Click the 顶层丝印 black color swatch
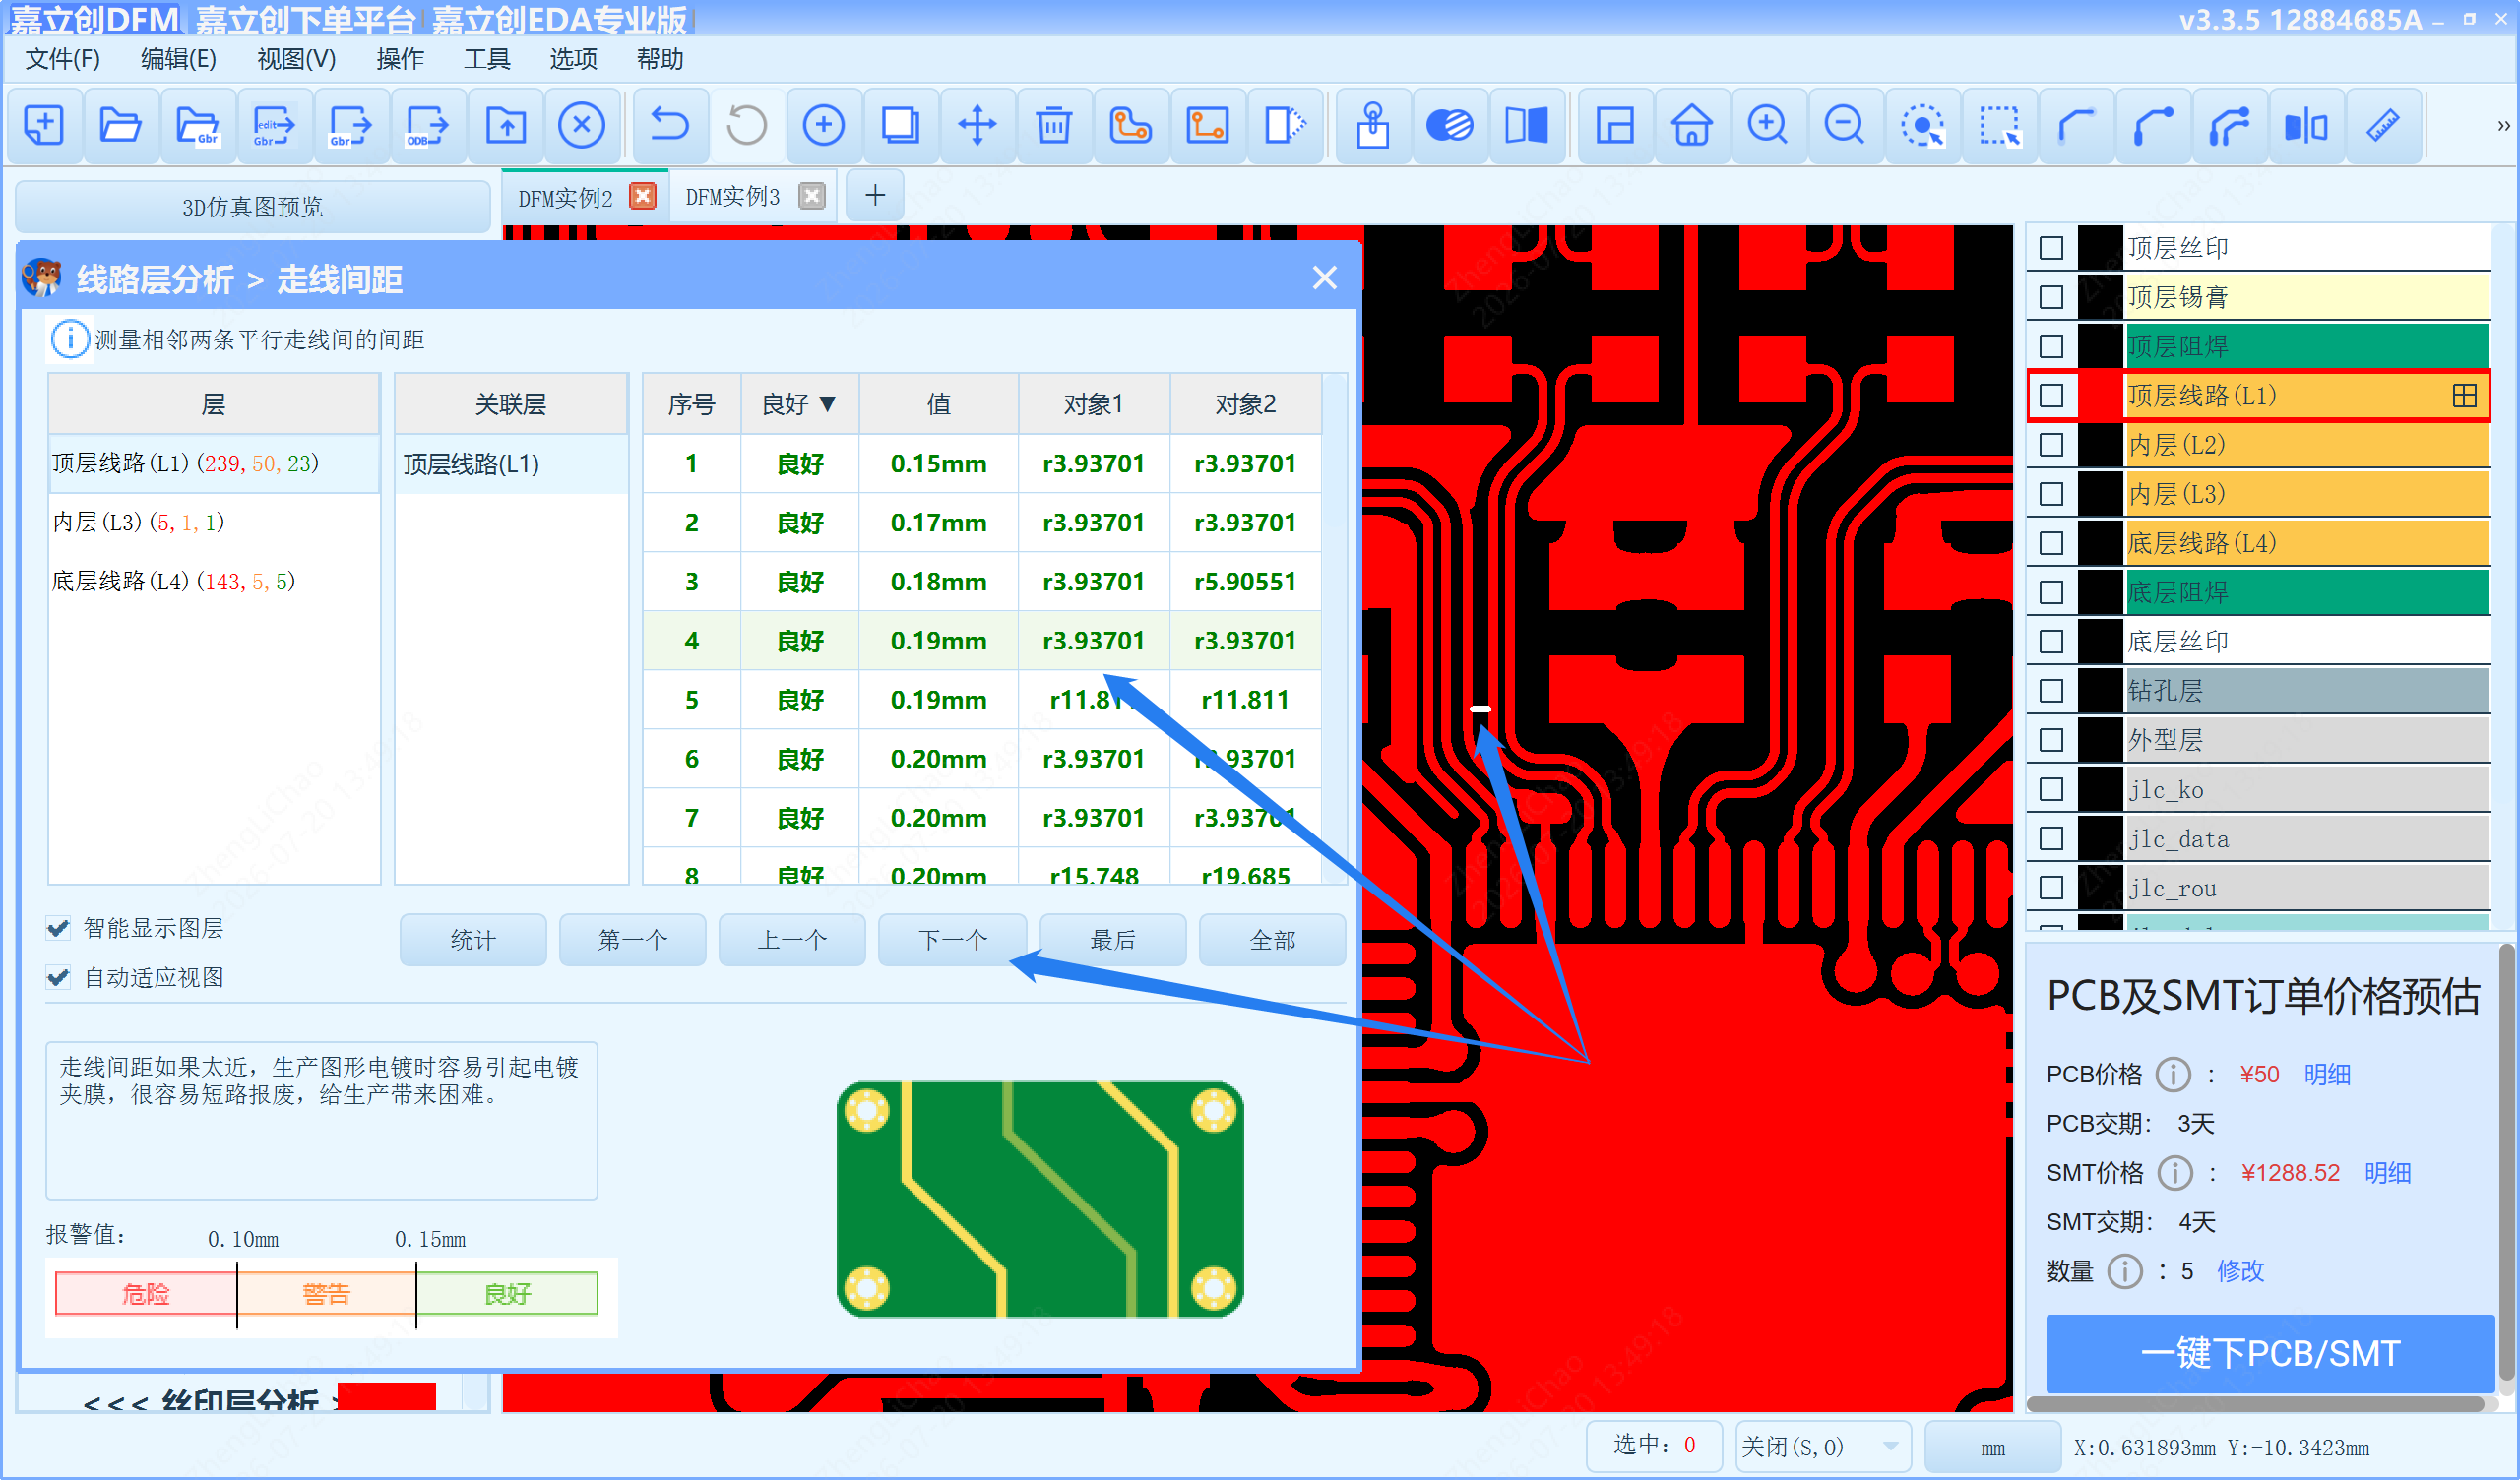2520x1480 pixels. pos(2100,247)
